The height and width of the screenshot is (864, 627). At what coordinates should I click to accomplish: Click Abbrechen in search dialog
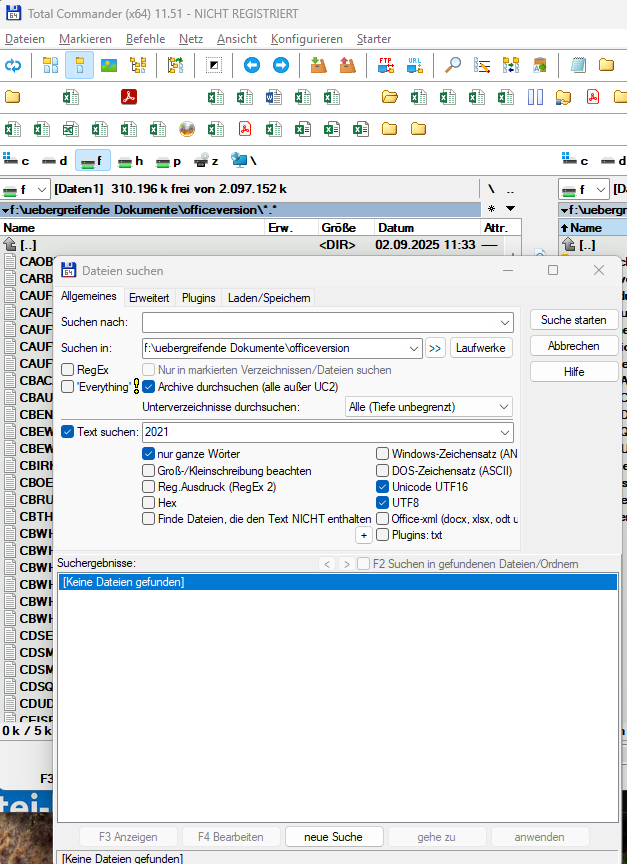coord(574,346)
